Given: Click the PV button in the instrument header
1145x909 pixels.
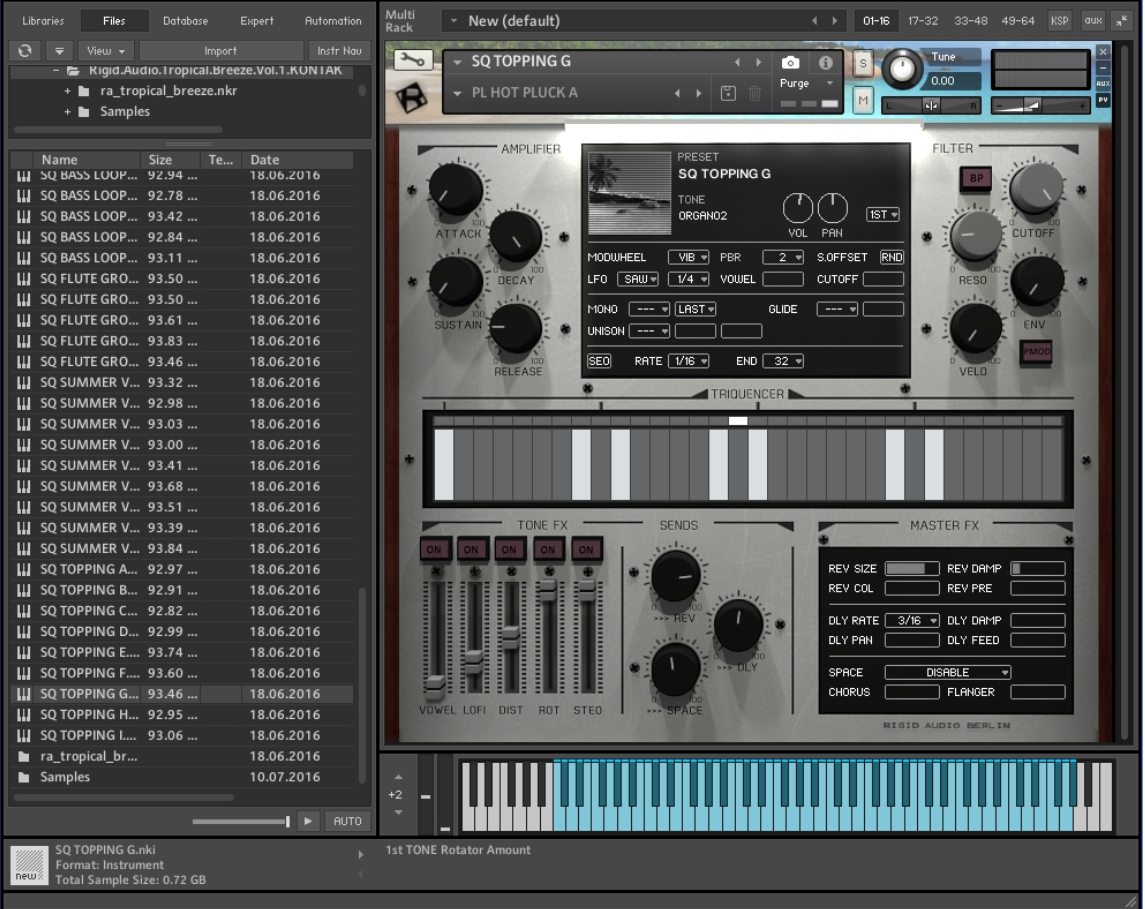Looking at the screenshot, I should pyautogui.click(x=1103, y=99).
